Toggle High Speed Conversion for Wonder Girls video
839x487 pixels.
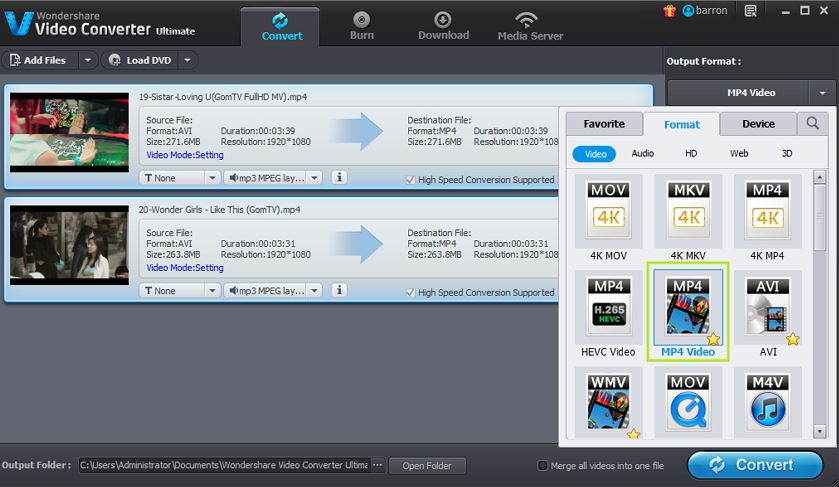[410, 293]
